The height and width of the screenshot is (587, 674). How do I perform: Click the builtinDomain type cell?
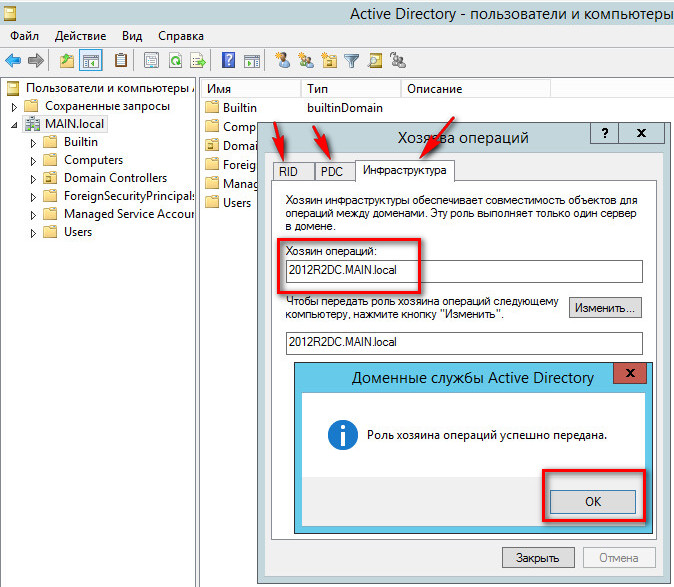[345, 107]
